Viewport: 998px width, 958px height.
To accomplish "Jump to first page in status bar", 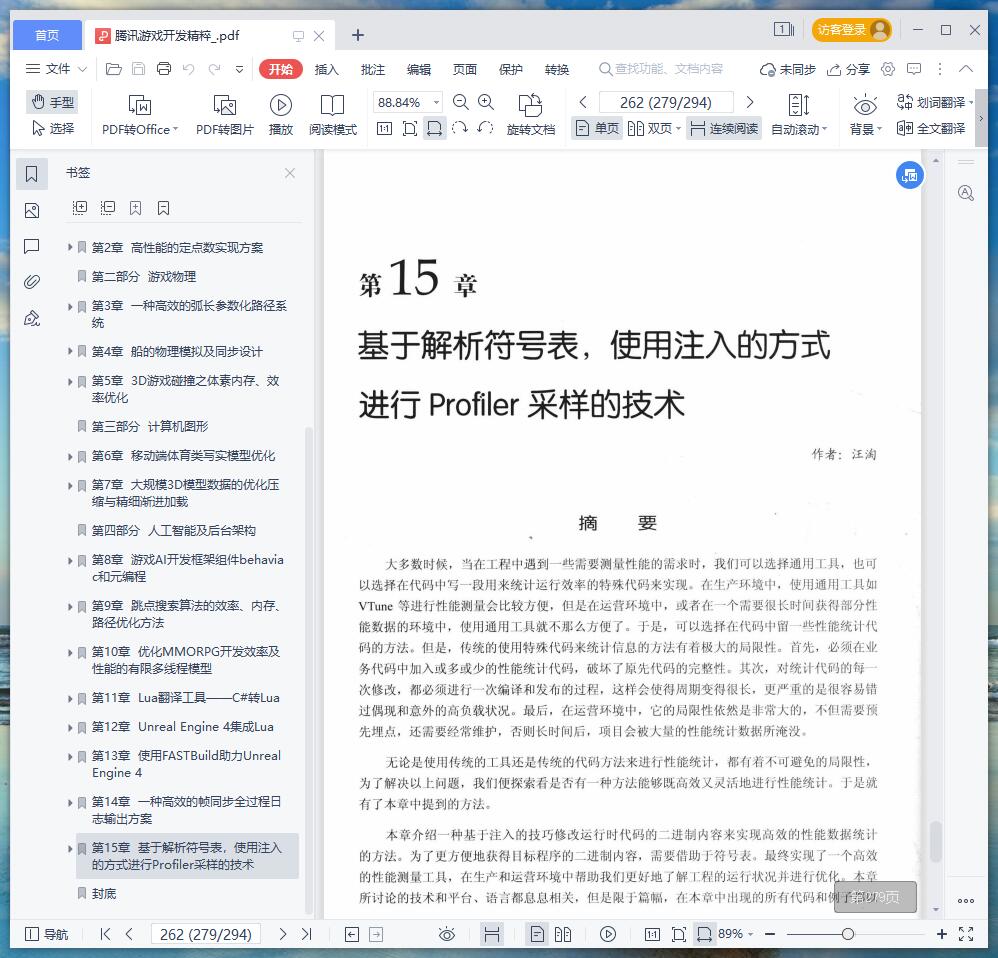I will click(105, 934).
